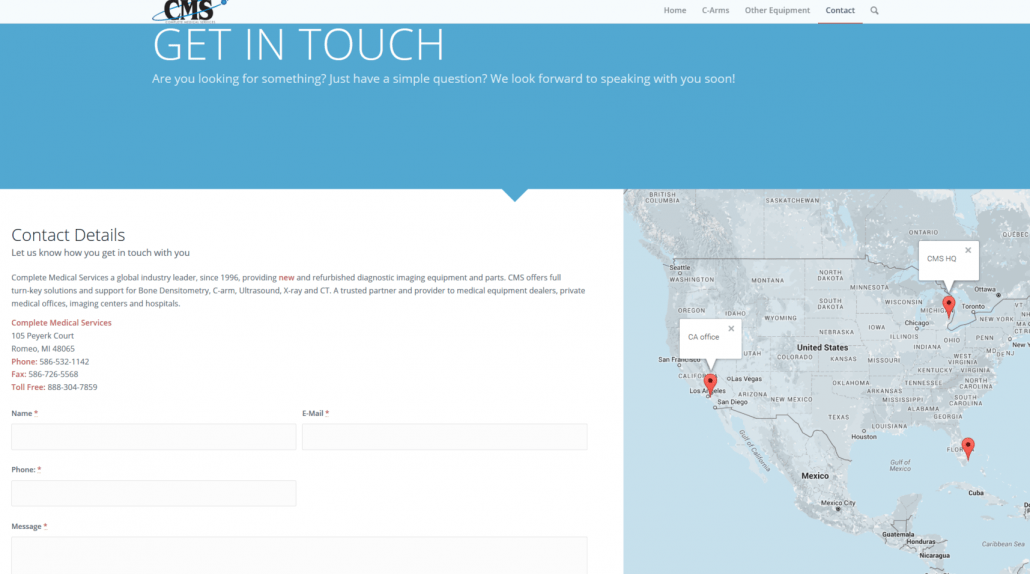
Task: Click the red CMS HQ map marker
Action: tap(949, 305)
